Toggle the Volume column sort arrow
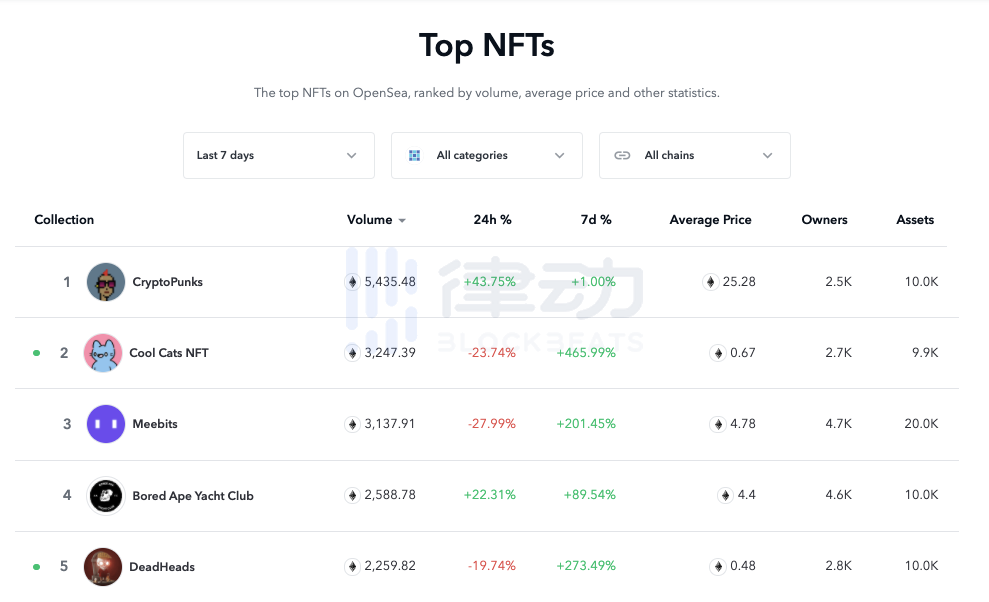The height and width of the screenshot is (602, 989). [402, 220]
